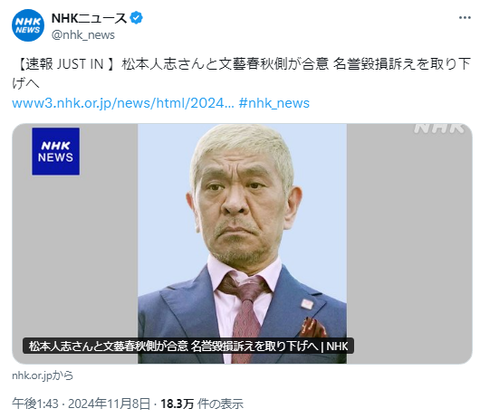The width and height of the screenshot is (480, 418).
Task: Click the red necktie in the card photo
Action: click(245, 317)
